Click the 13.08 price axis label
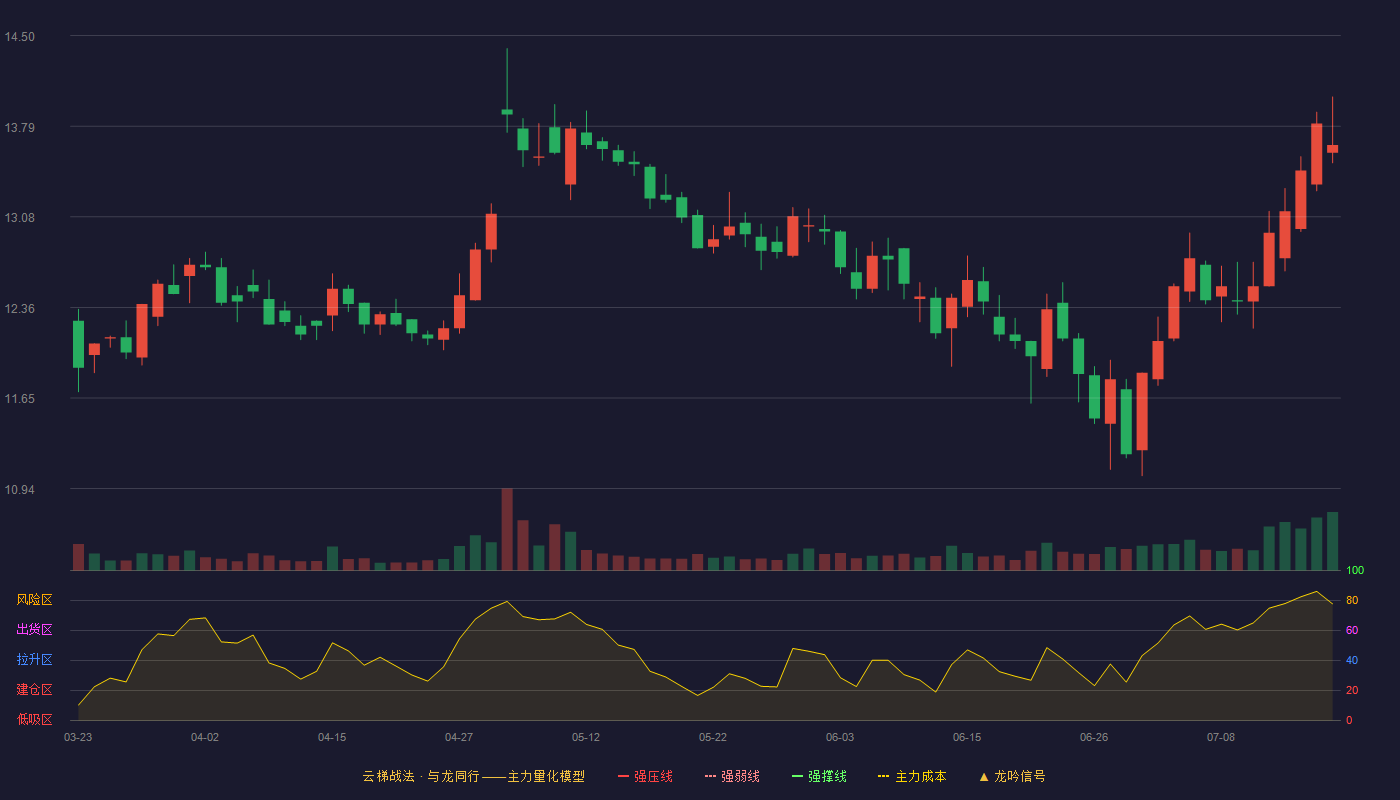1400x800 pixels. click(20, 218)
